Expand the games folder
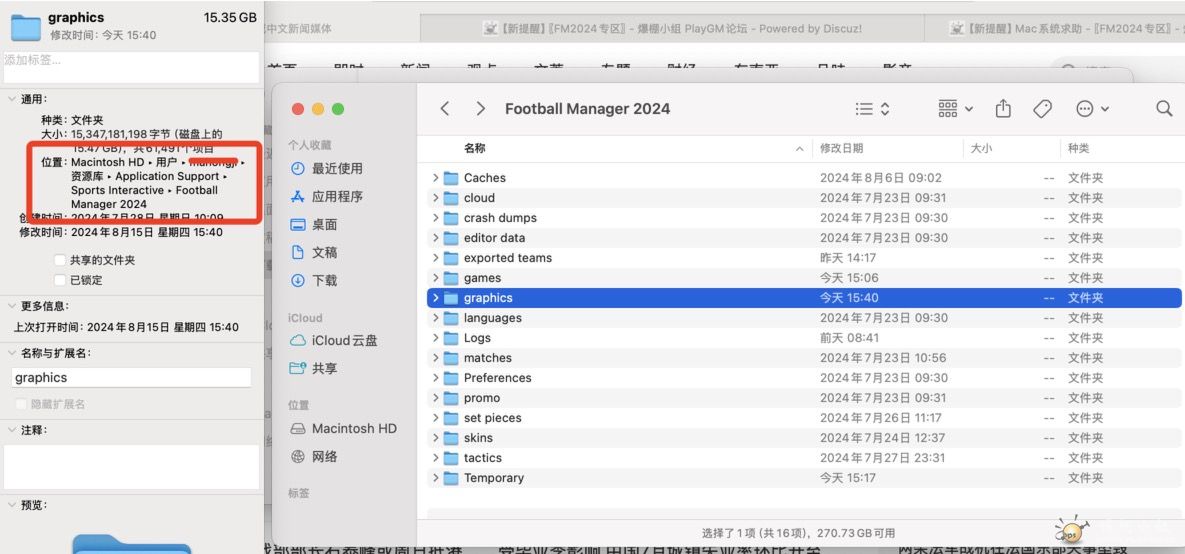1185x554 pixels. 435,278
